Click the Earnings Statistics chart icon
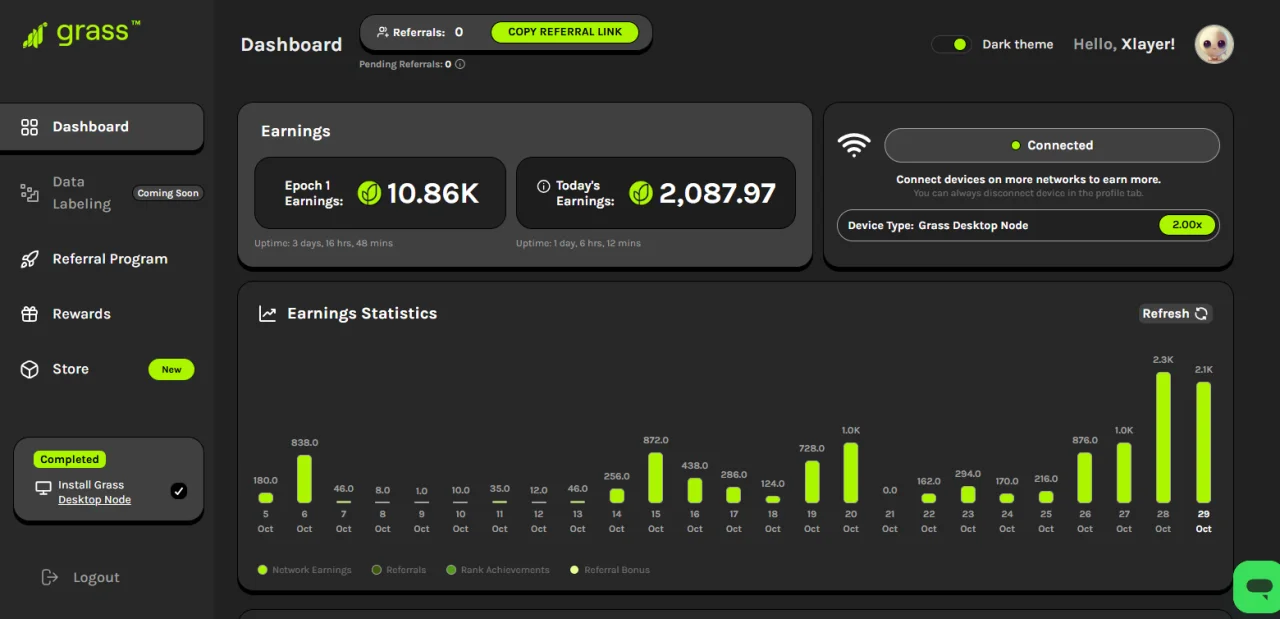Screen dimensions: 1280x619 pyautogui.click(x=268, y=314)
